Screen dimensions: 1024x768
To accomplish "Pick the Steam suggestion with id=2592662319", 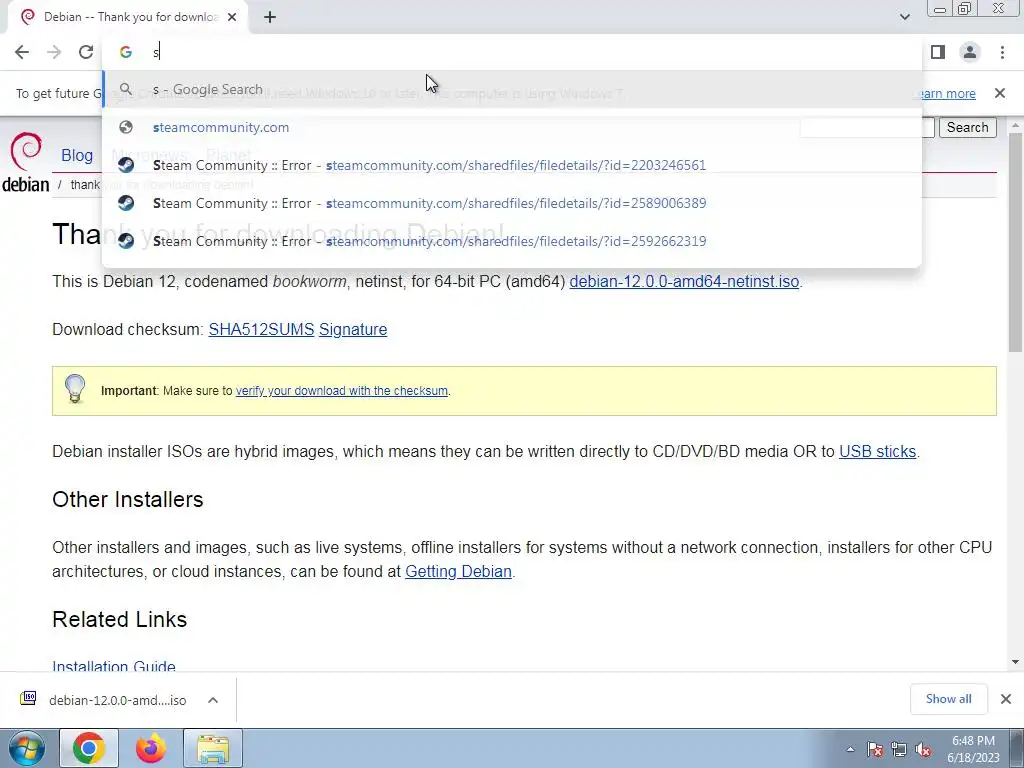I will coord(512,241).
